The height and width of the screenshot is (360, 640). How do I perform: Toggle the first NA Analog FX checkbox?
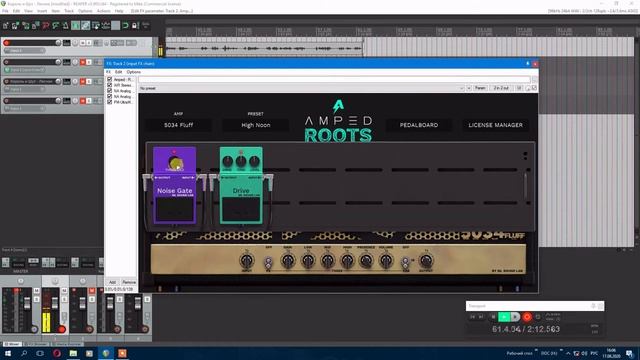[109, 91]
